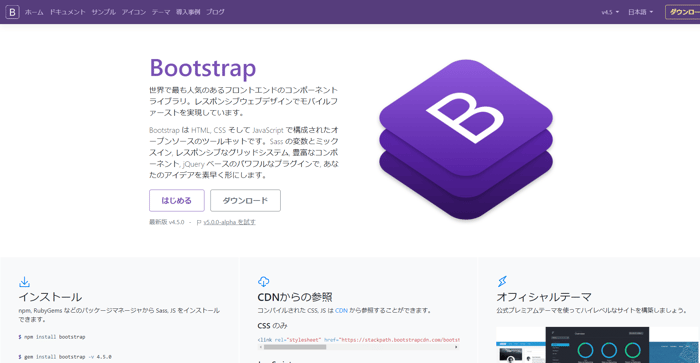Click the large Bootstrap stacked logo

point(466,139)
